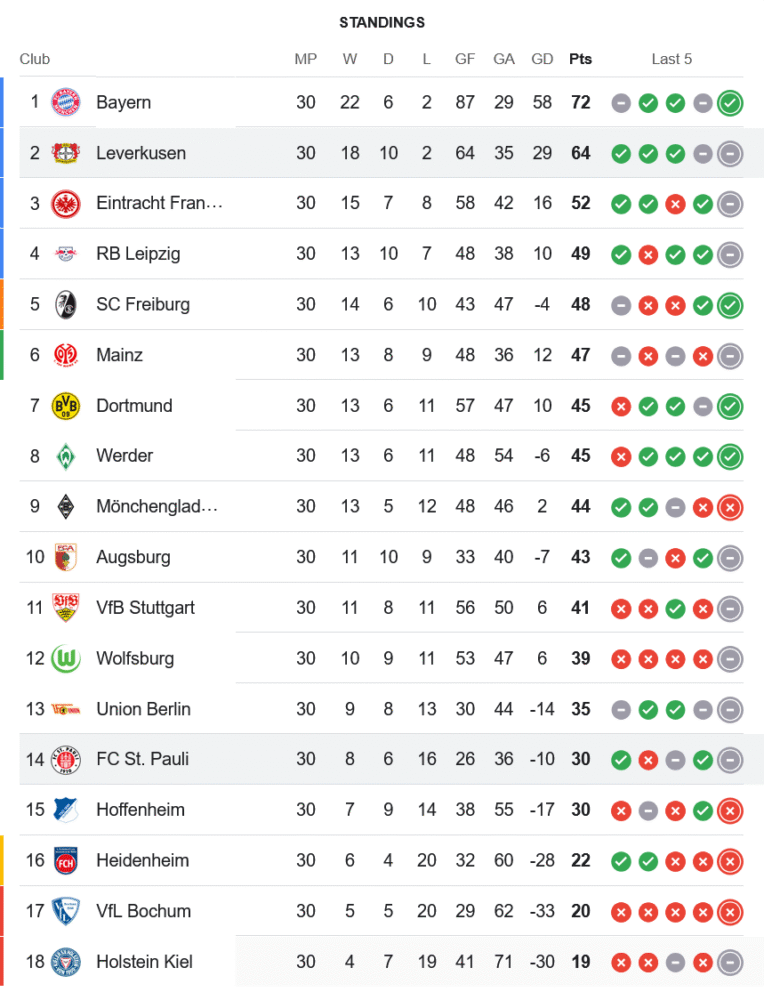The width and height of the screenshot is (764, 1000).
Task: Click the MP column header
Action: pos(306,59)
